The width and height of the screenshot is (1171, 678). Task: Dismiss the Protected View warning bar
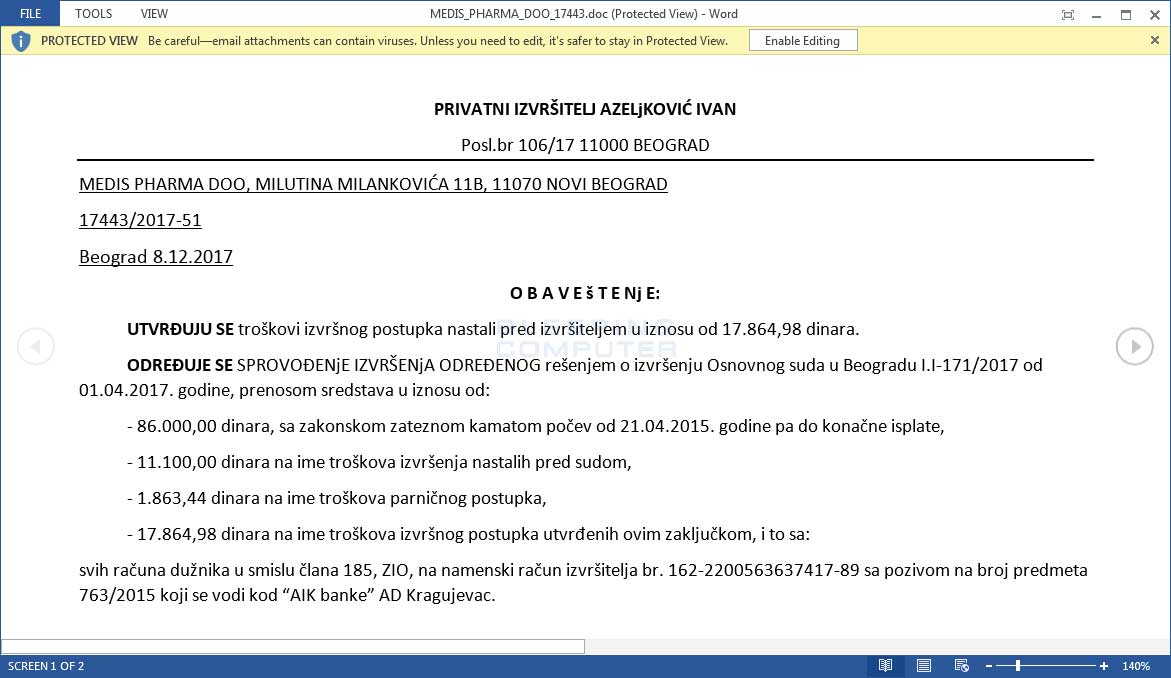(x=1155, y=41)
